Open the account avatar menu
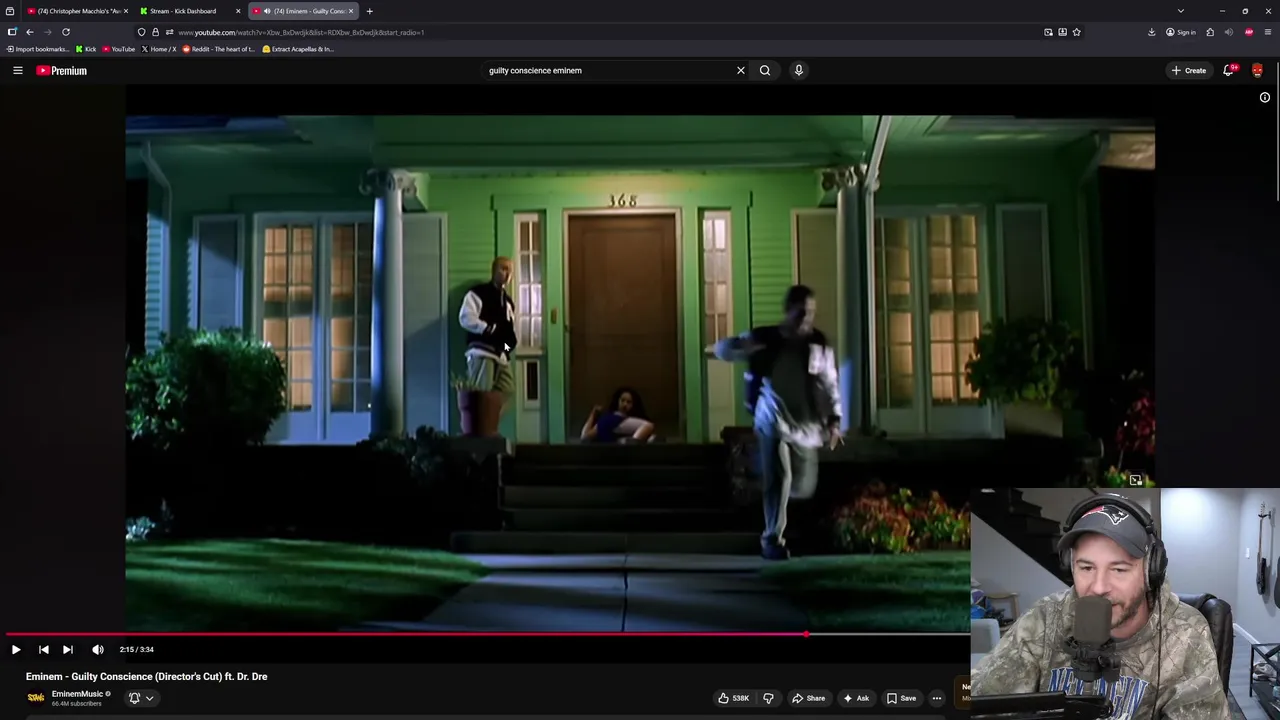This screenshot has width=1280, height=720. point(1257,70)
